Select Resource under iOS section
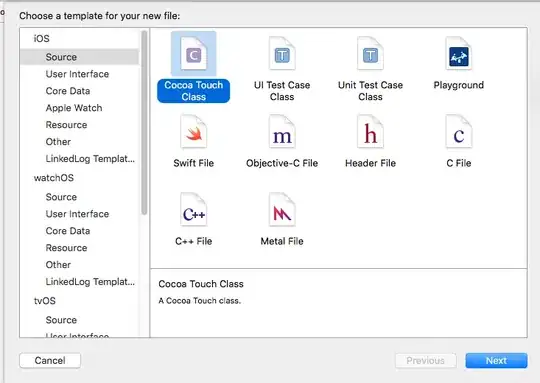Viewport: 540px width, 383px height. click(x=66, y=125)
